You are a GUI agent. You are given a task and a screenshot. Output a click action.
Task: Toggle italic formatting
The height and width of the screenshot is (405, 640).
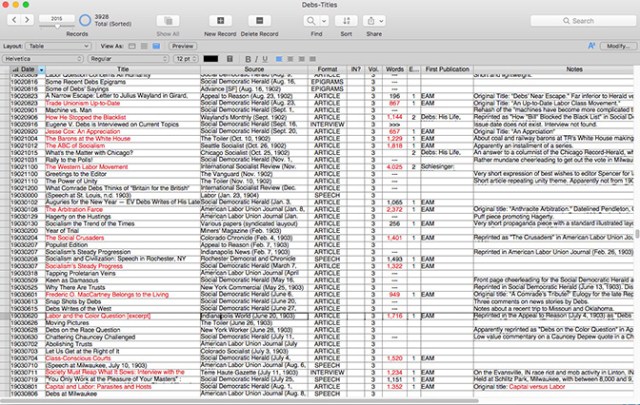coord(256,59)
